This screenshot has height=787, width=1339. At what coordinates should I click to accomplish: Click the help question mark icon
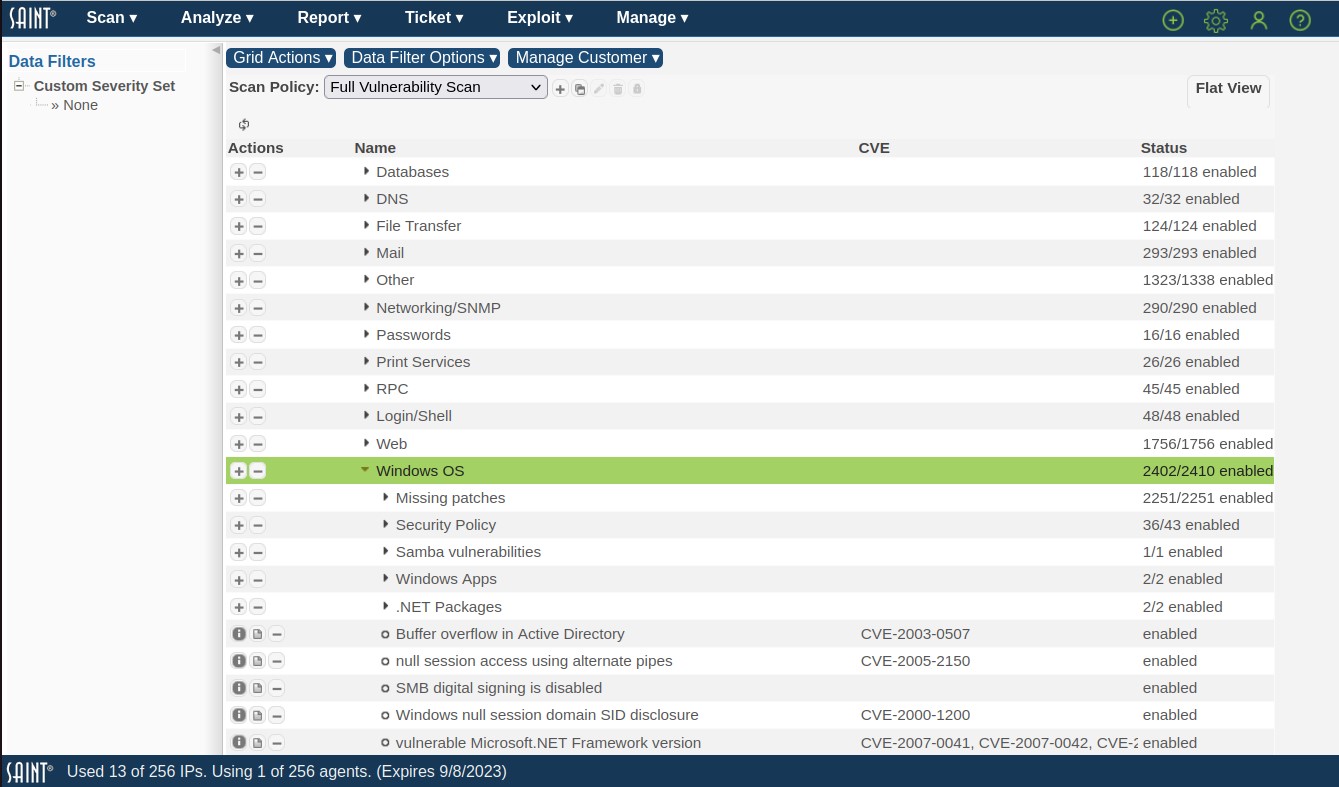point(1300,20)
